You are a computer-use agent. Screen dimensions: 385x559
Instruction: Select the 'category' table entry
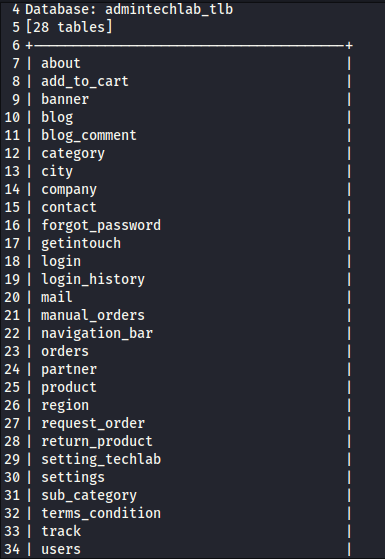[73, 154]
